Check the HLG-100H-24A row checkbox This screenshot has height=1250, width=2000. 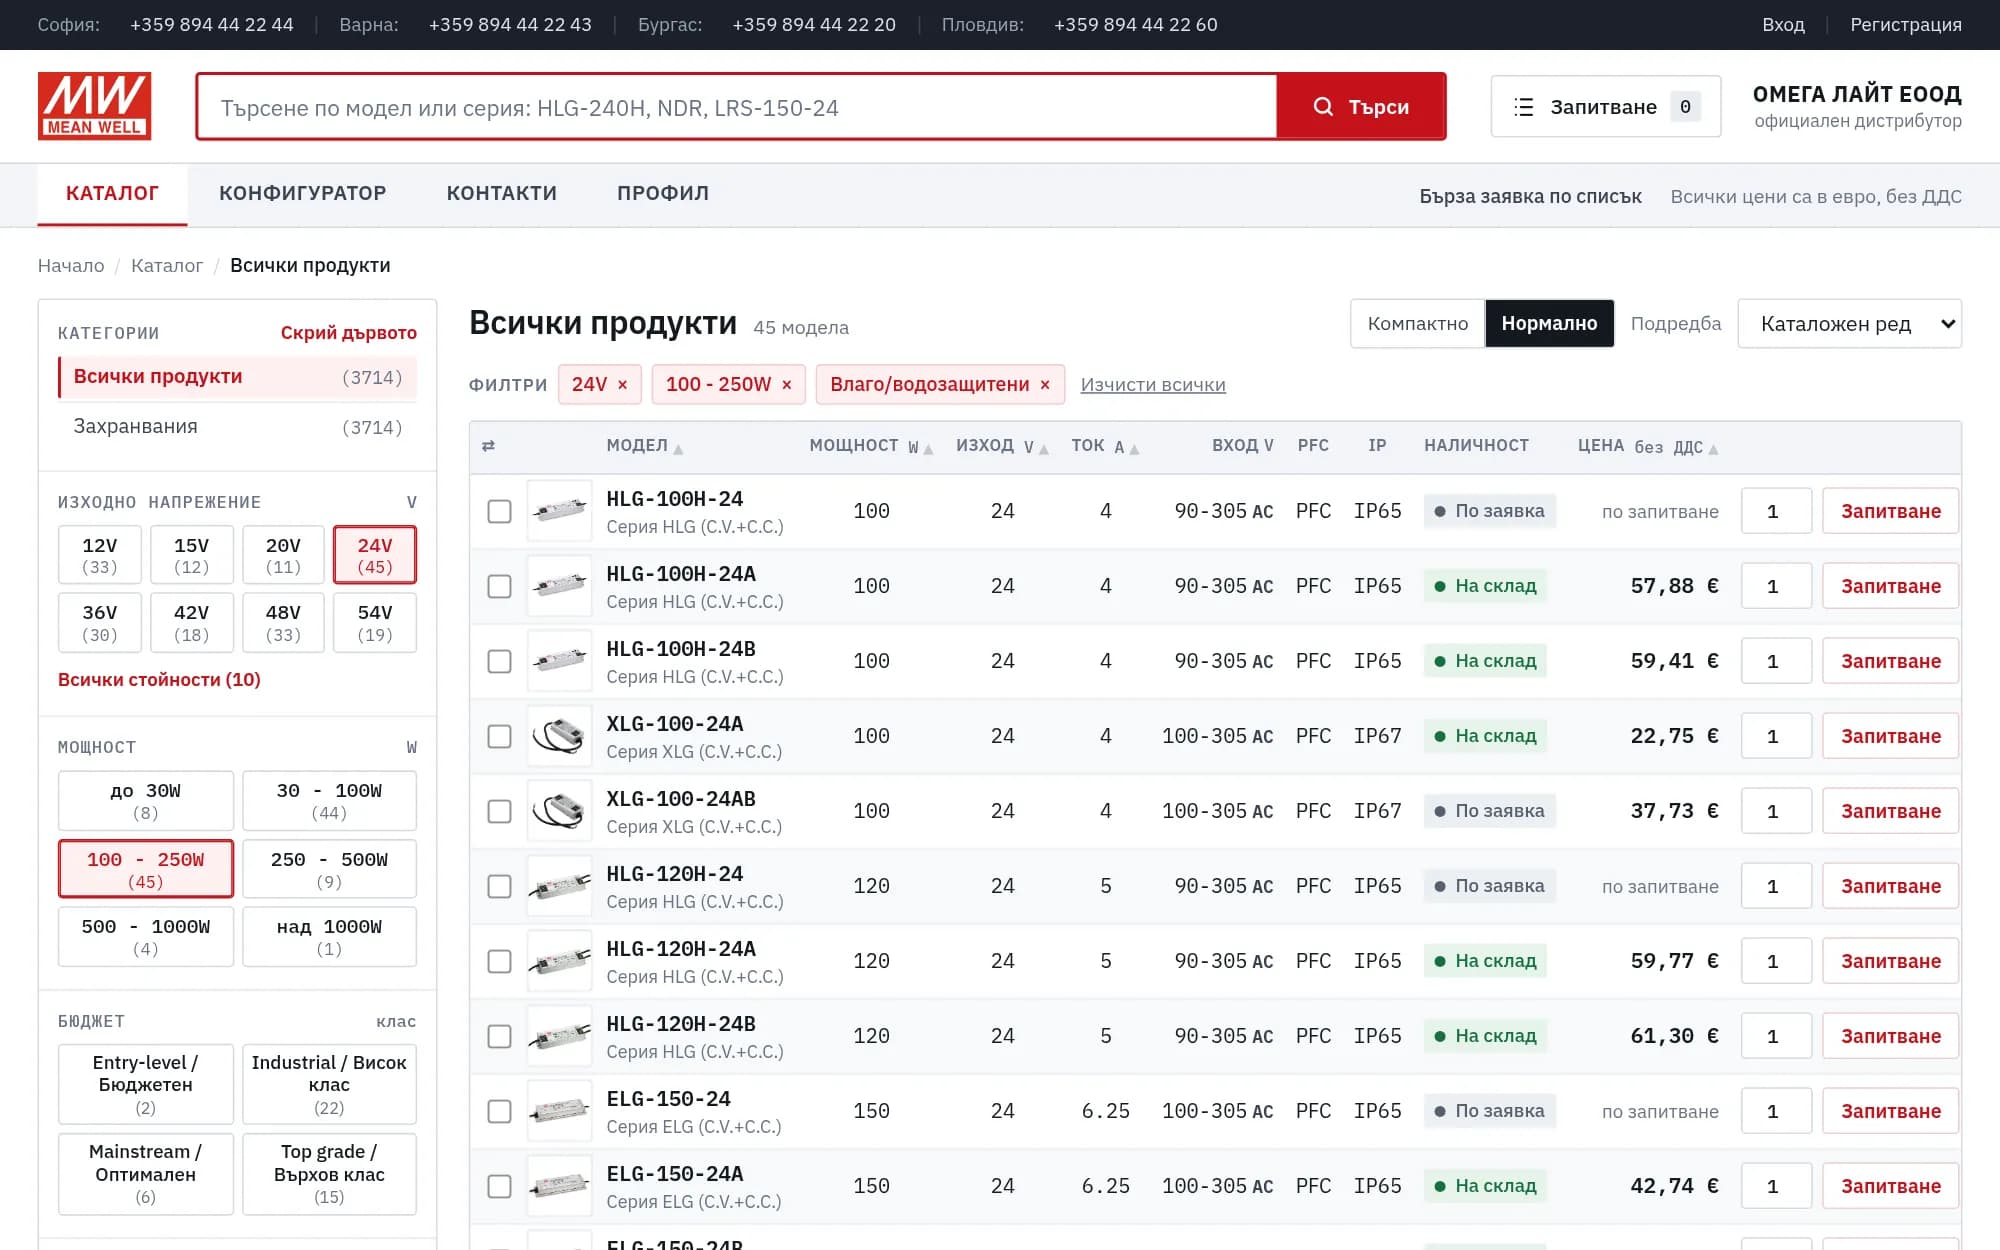tap(499, 586)
